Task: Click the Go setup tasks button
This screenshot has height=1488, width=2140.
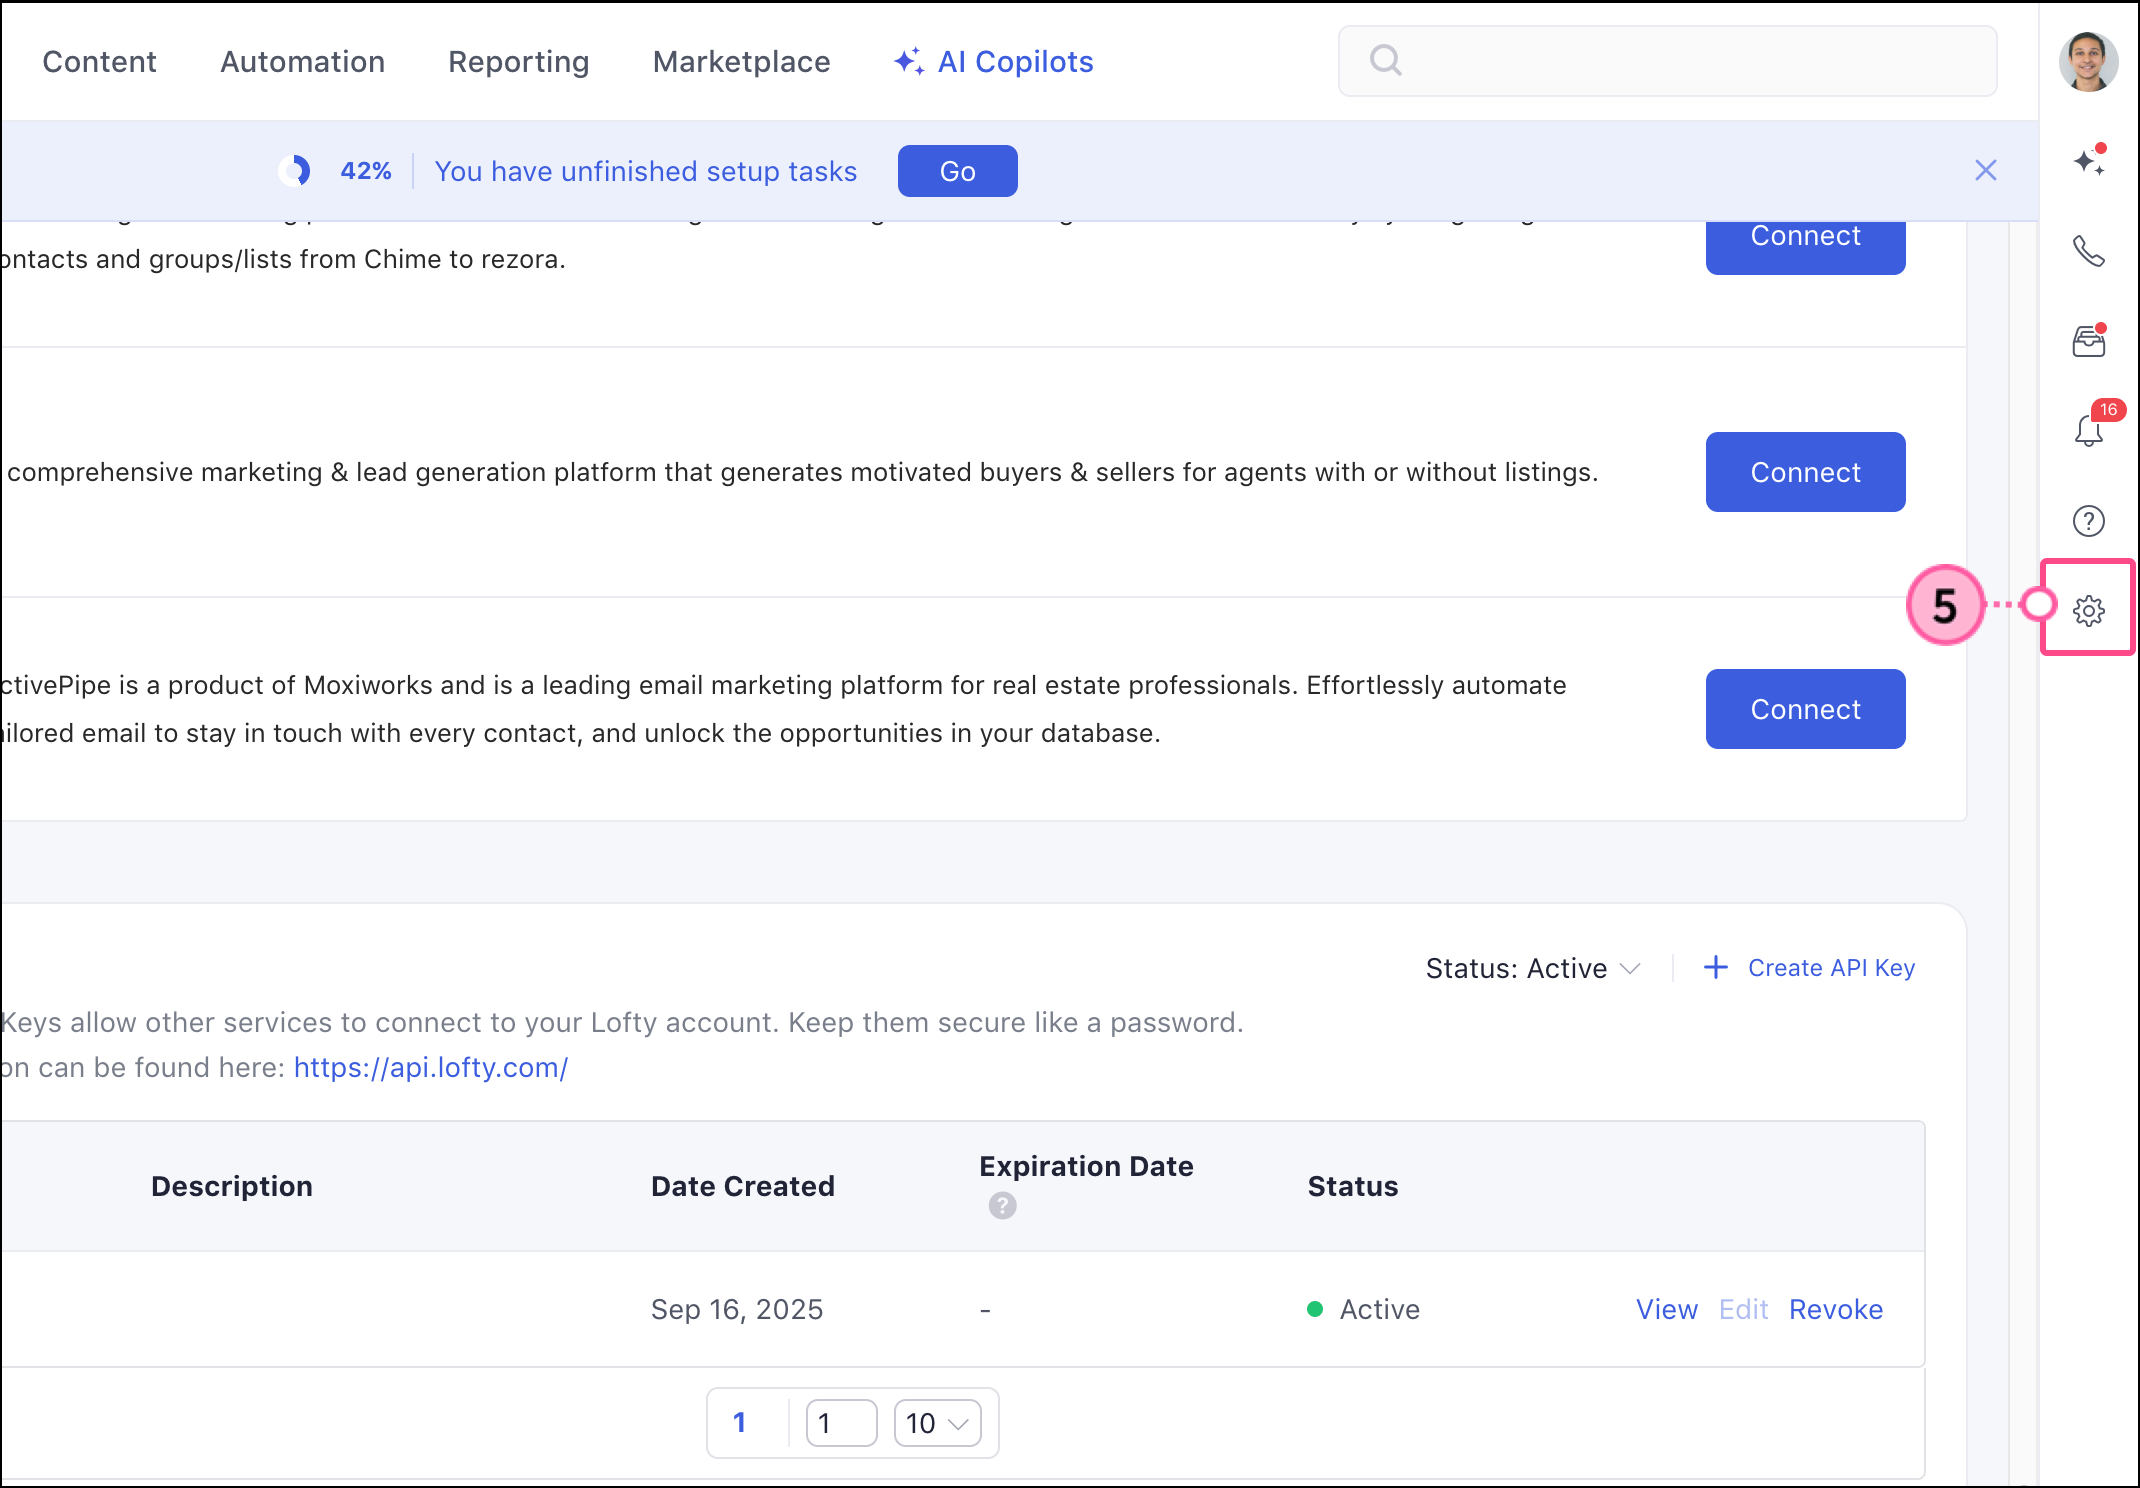Action: tap(957, 171)
